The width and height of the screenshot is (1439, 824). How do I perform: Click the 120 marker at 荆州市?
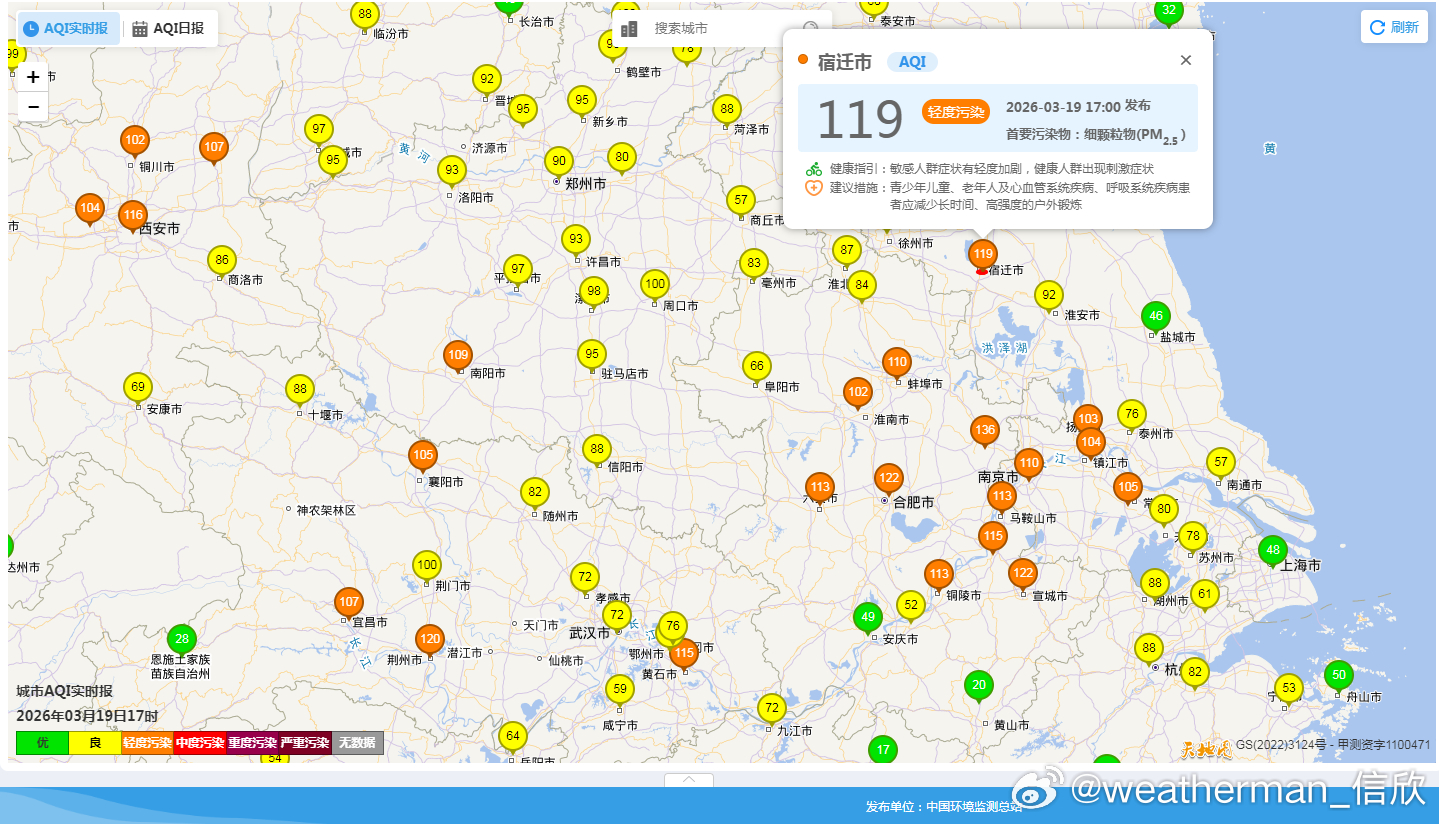[x=429, y=641]
